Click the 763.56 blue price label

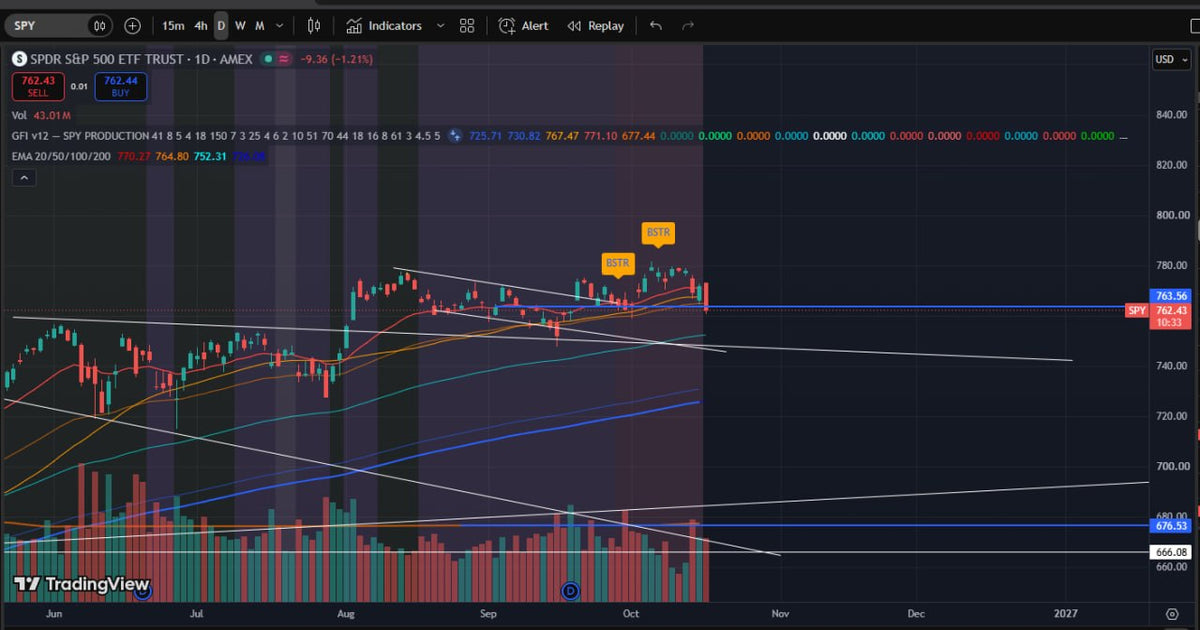pyautogui.click(x=1171, y=296)
